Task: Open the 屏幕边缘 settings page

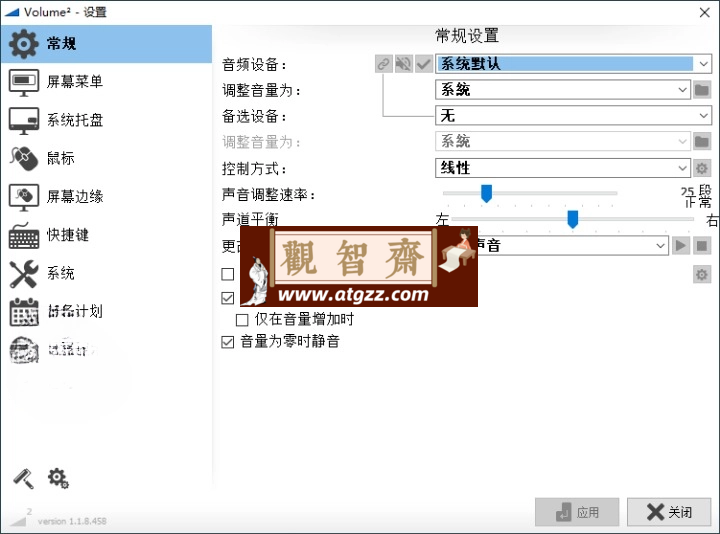Action: coord(106,197)
